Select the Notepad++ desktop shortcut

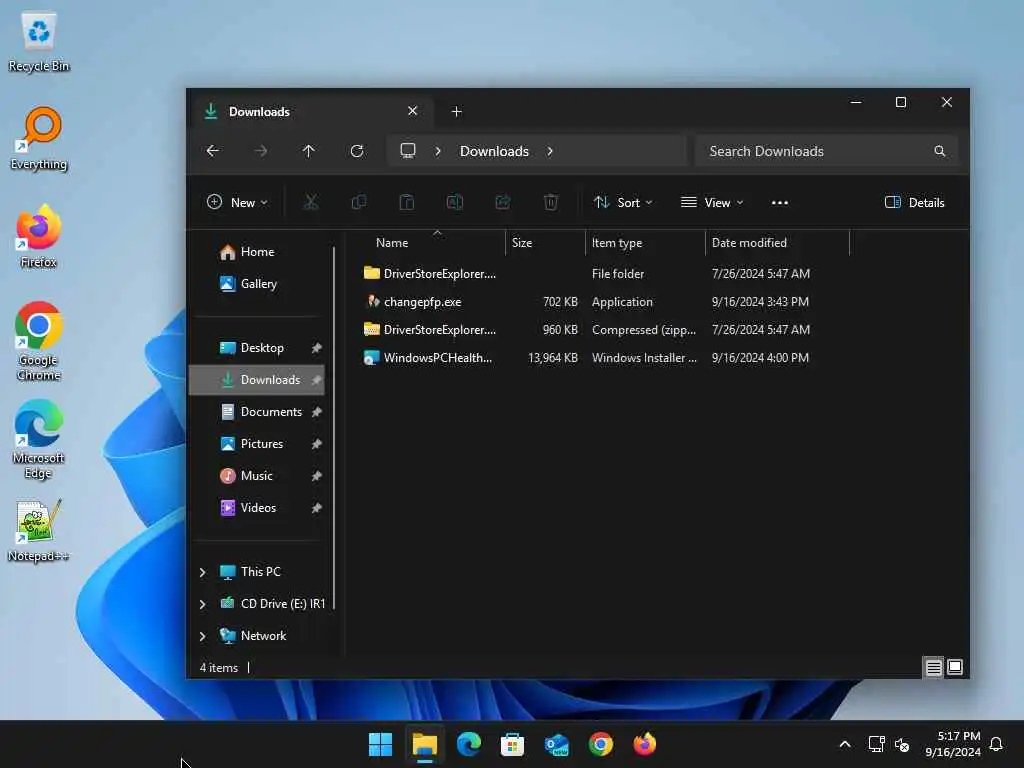[39, 531]
